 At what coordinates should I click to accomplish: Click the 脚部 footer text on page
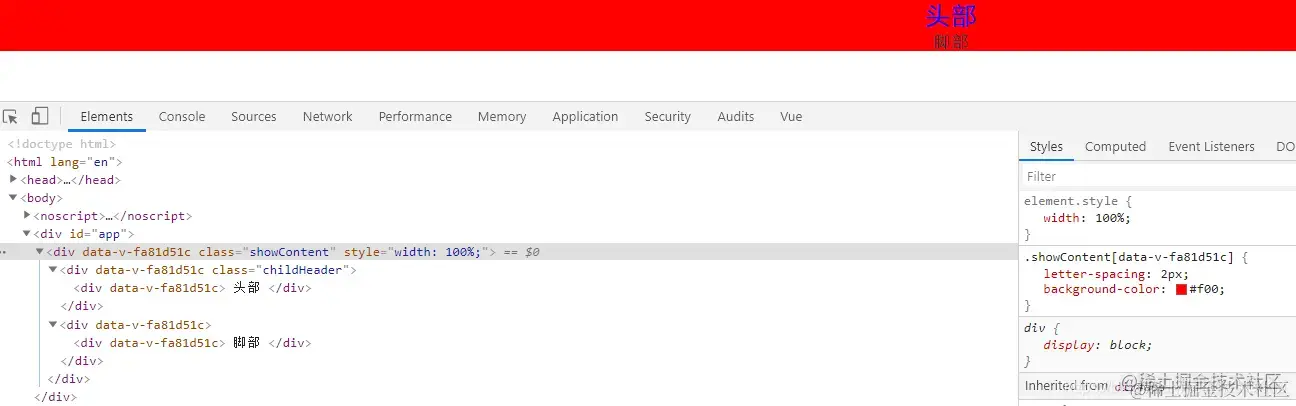(951, 42)
